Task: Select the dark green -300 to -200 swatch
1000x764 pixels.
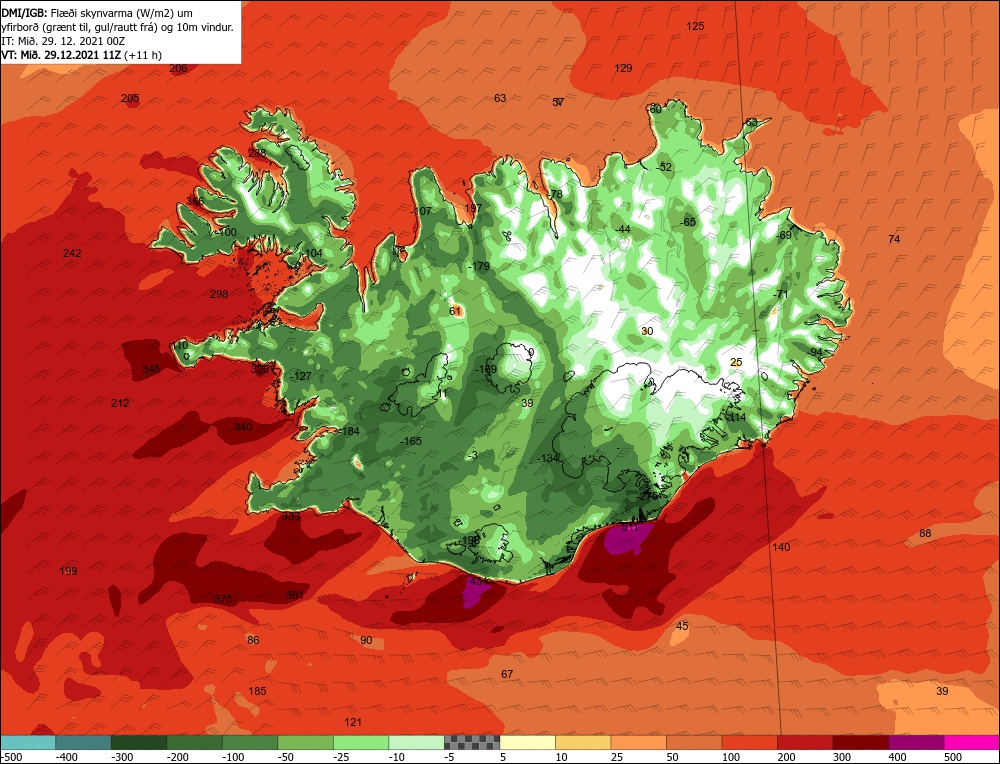Action: coord(139,742)
